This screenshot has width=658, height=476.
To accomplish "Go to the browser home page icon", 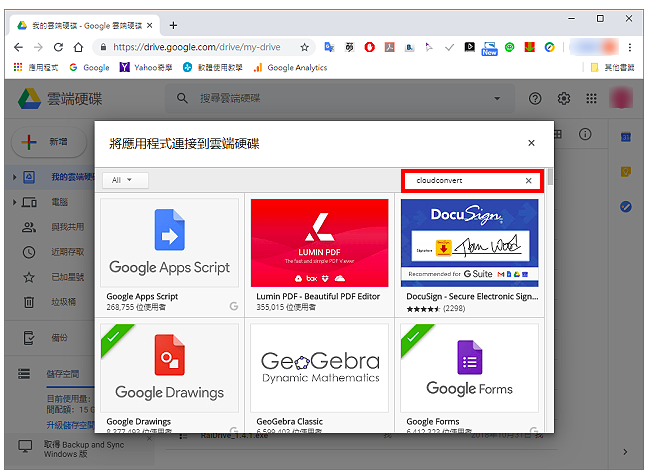I will tap(78, 47).
